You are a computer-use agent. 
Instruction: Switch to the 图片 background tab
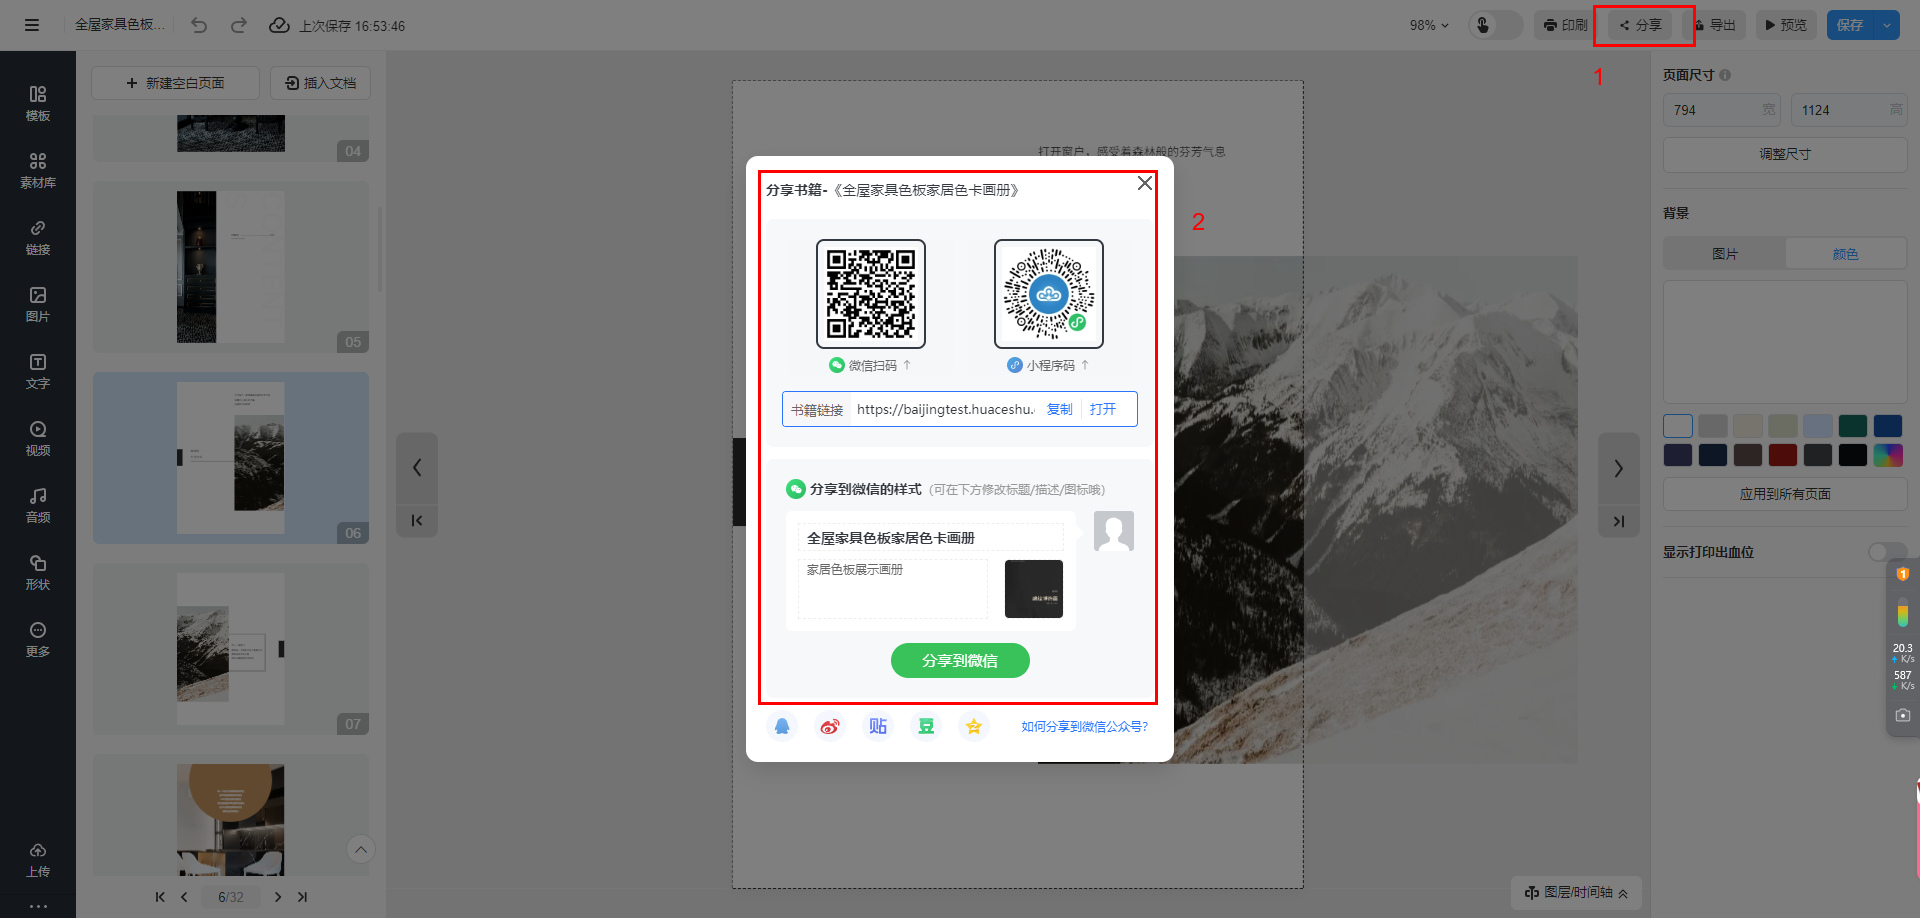pyautogui.click(x=1724, y=254)
